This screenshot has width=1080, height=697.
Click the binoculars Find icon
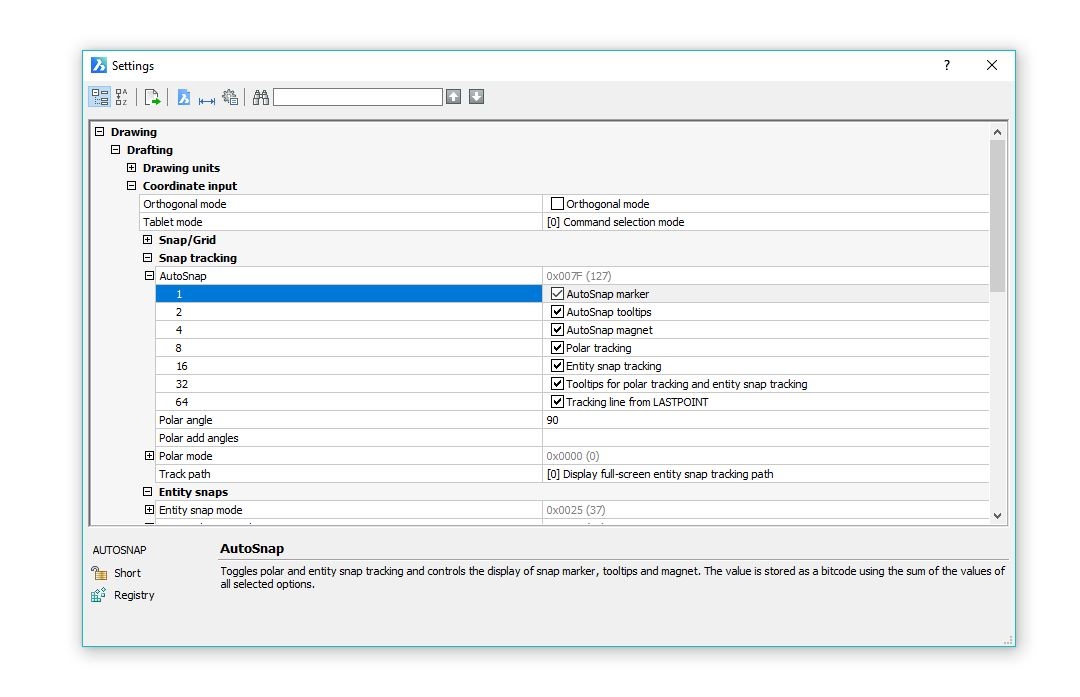[260, 97]
